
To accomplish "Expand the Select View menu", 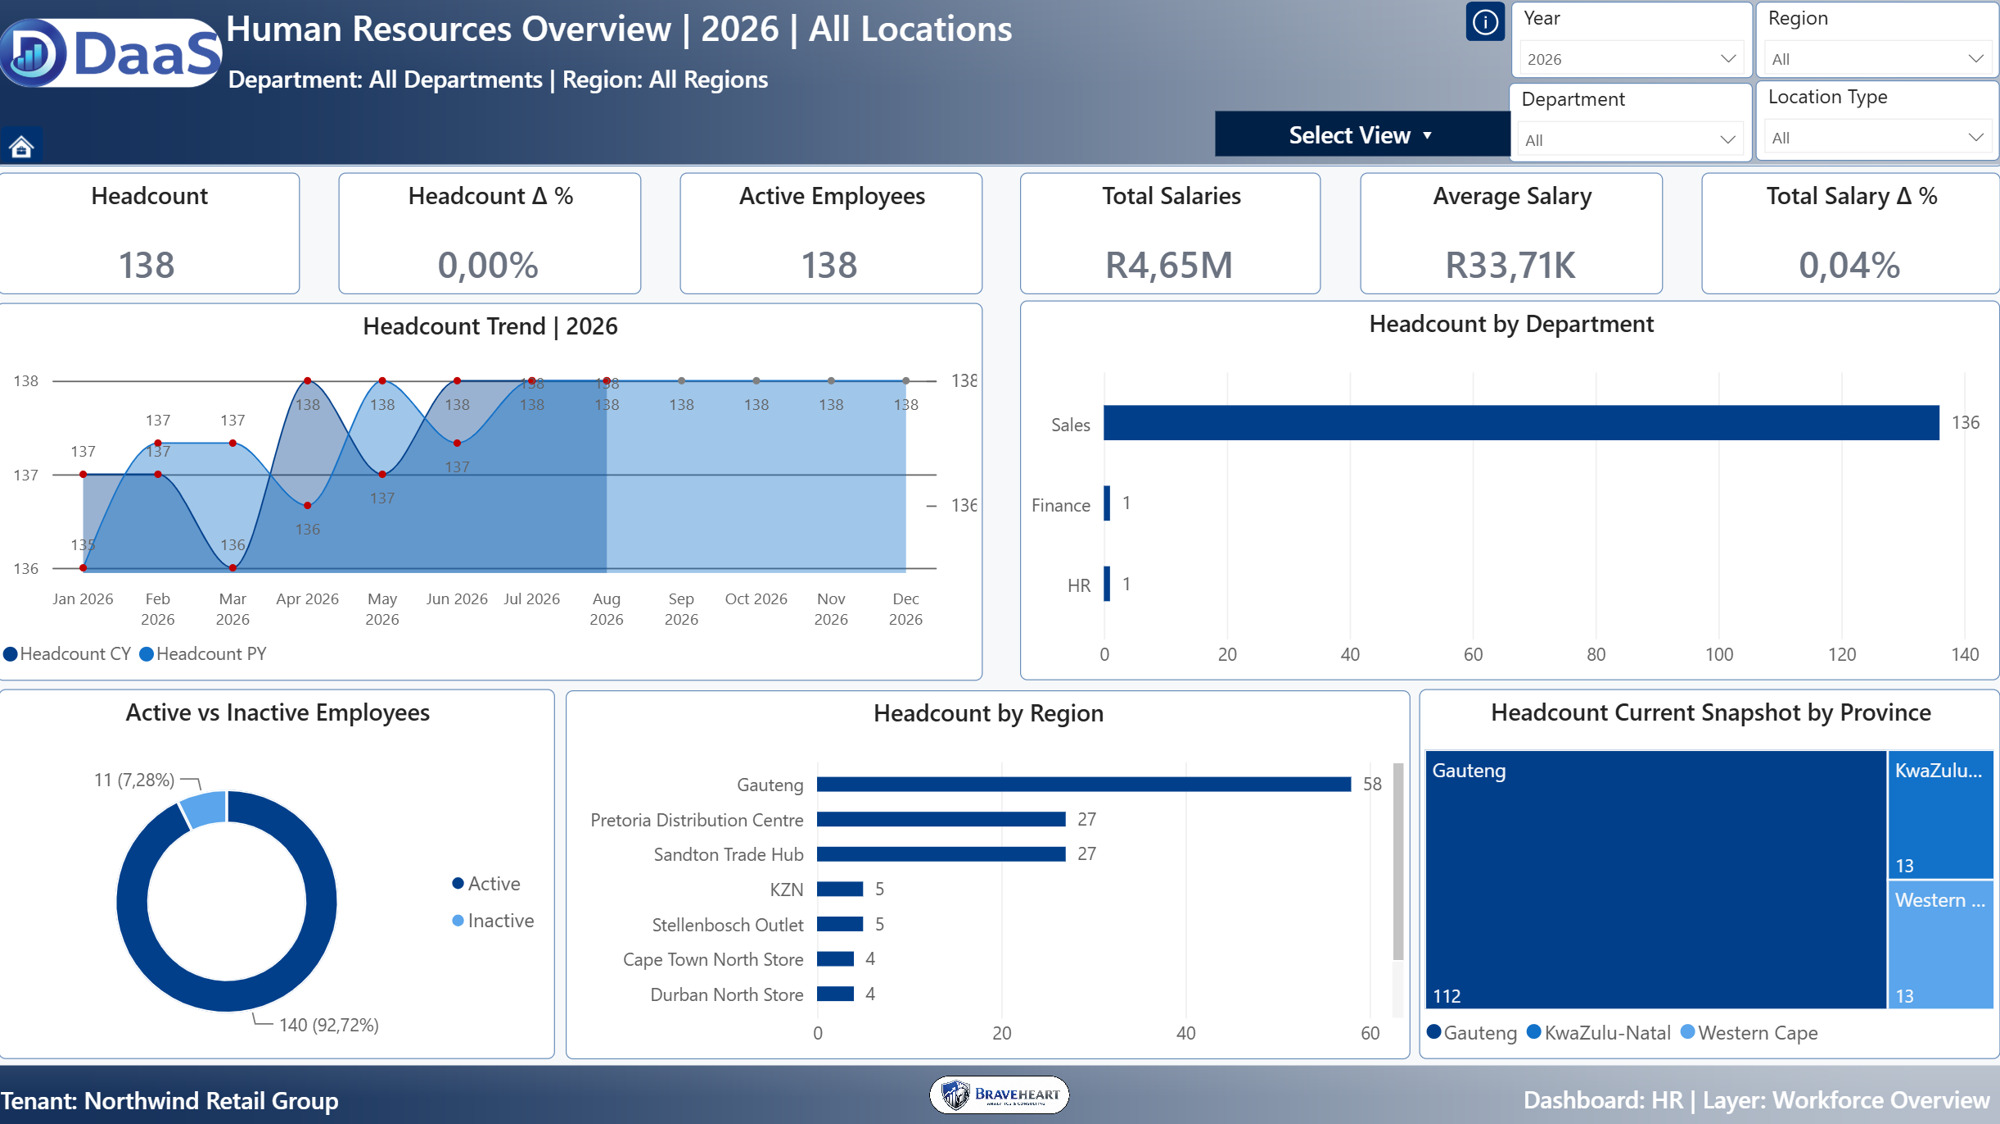I will [1361, 135].
